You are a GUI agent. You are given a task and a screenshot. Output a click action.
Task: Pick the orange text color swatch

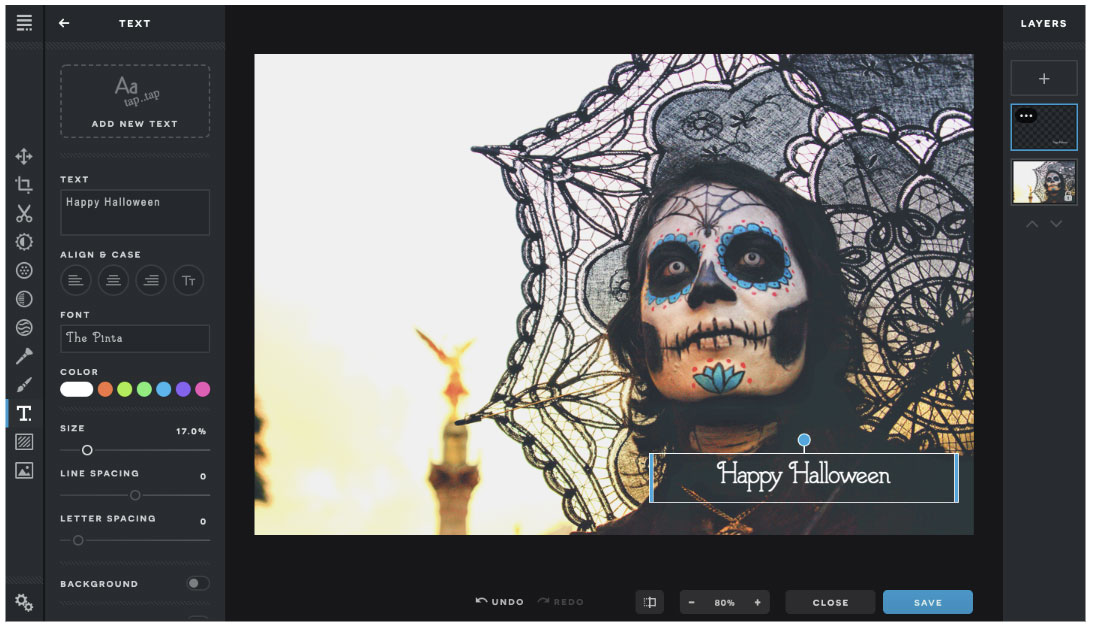105,389
